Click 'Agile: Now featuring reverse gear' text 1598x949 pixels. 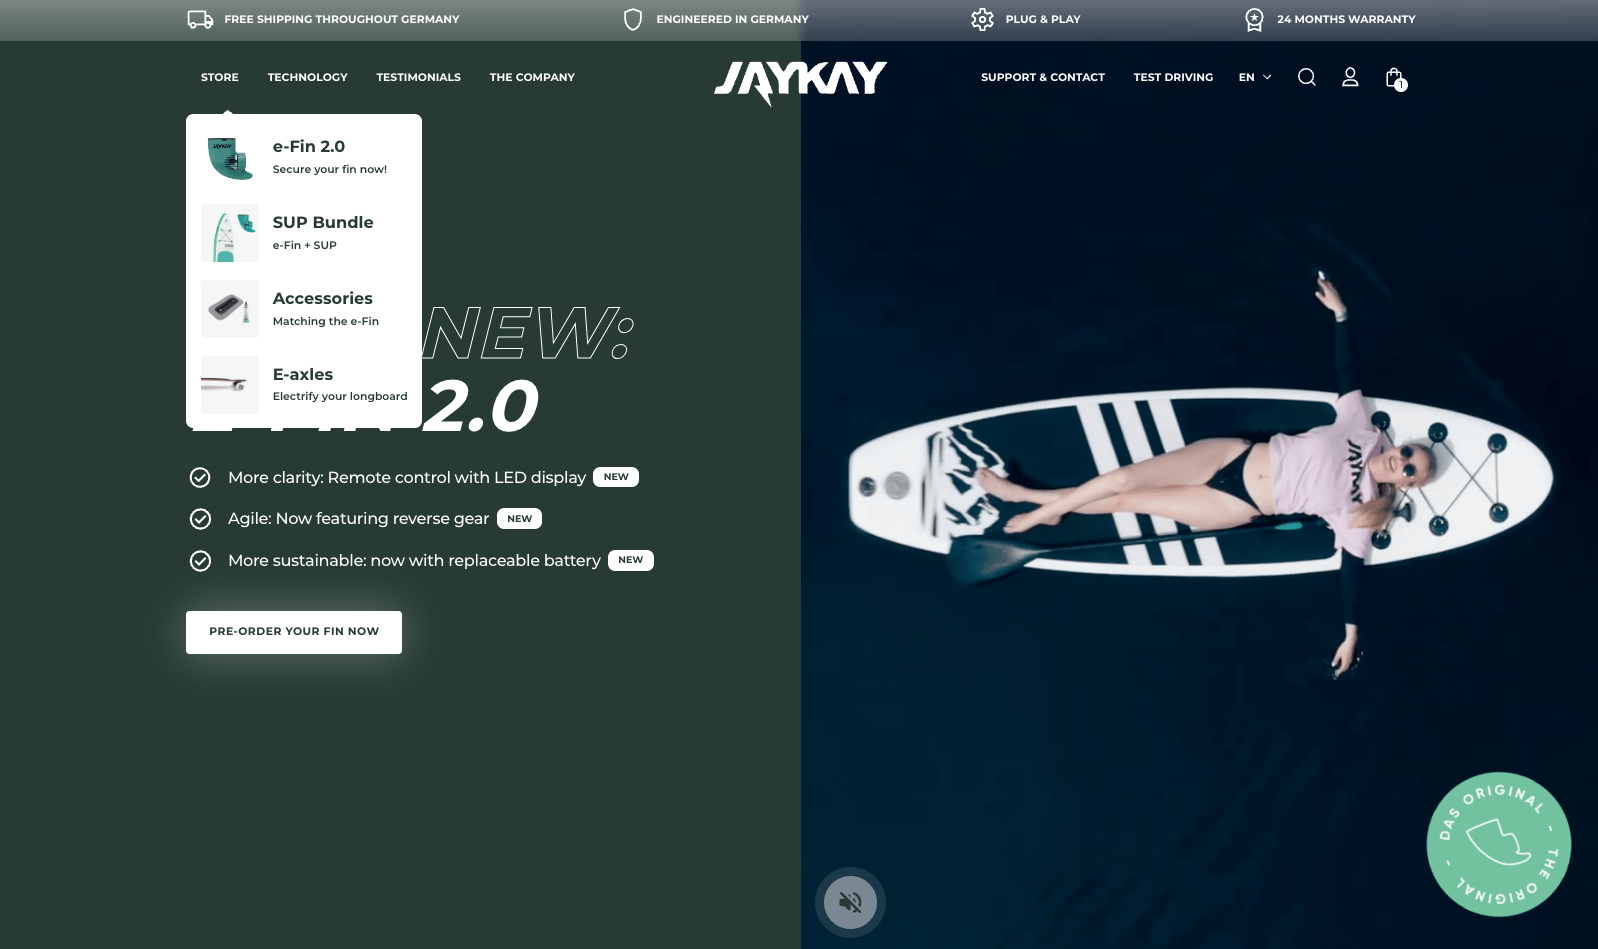358,519
